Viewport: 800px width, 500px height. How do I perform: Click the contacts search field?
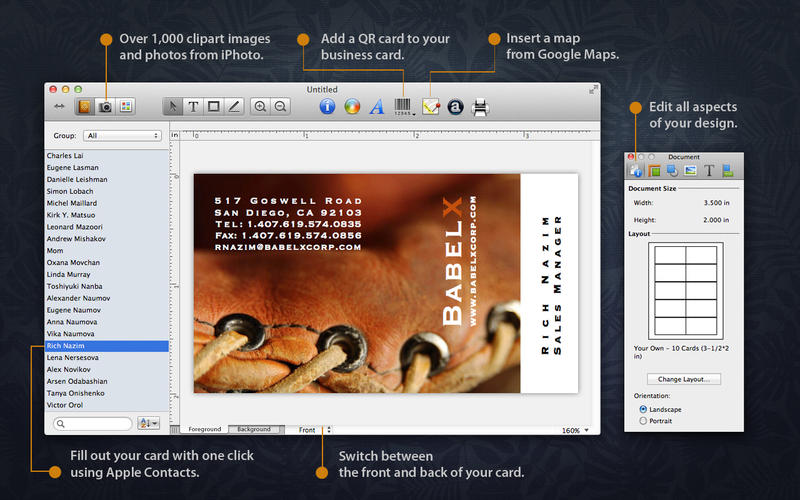click(x=92, y=424)
